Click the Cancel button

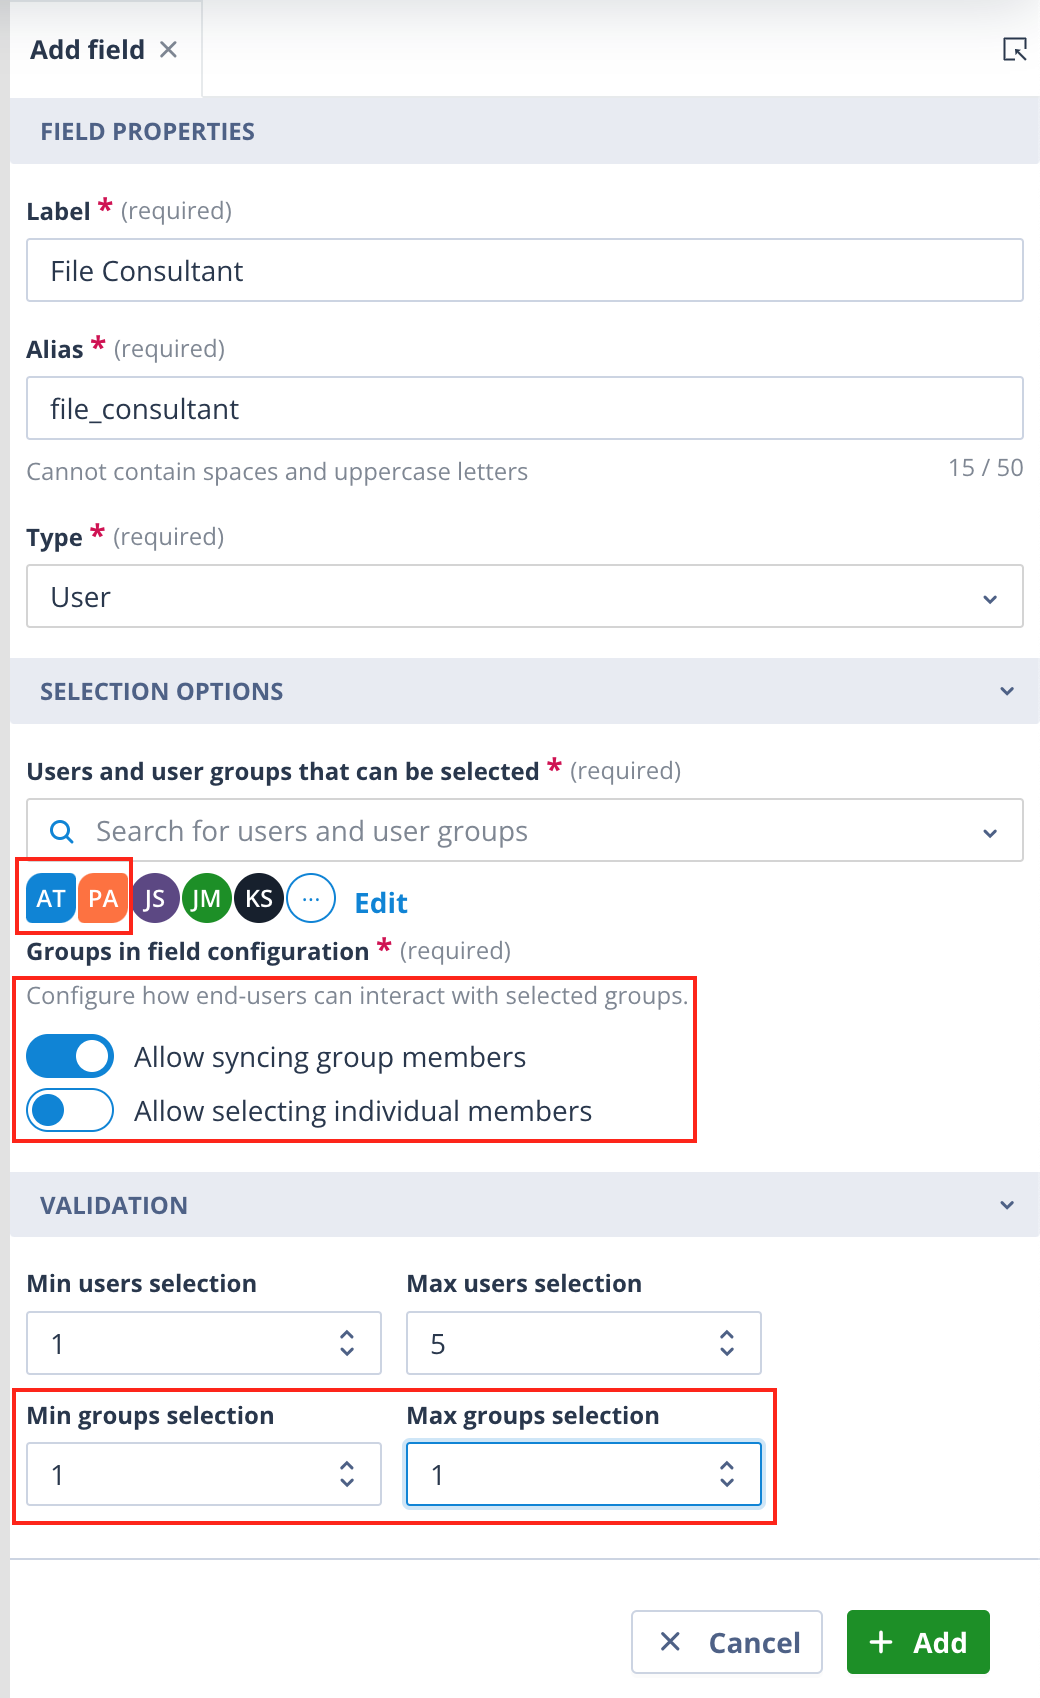point(727,1642)
